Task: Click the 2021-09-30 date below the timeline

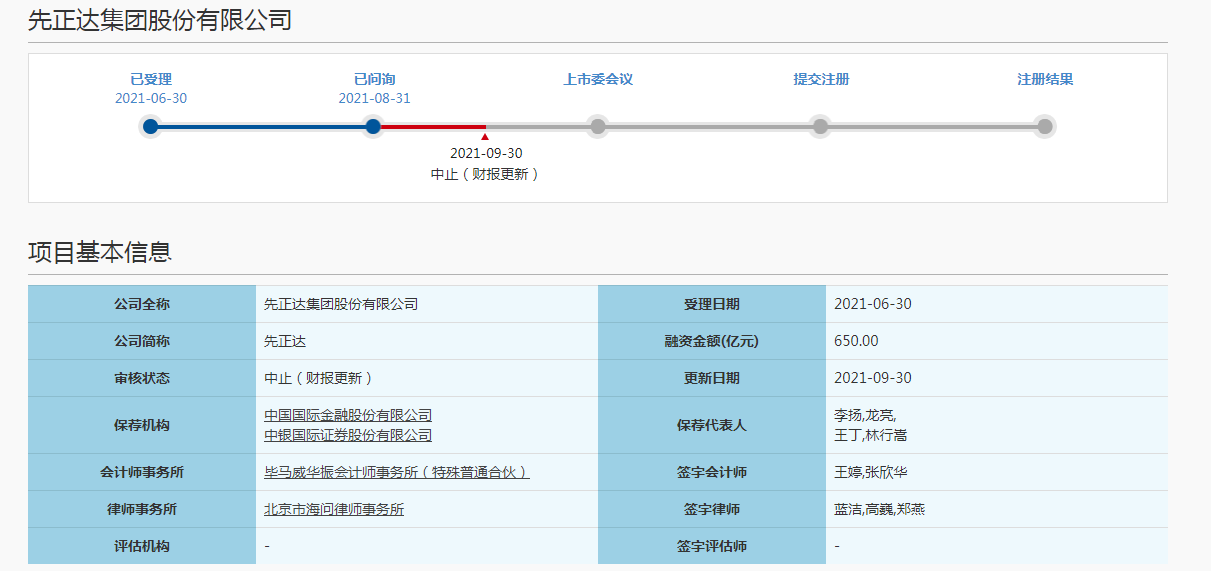Action: [486, 153]
